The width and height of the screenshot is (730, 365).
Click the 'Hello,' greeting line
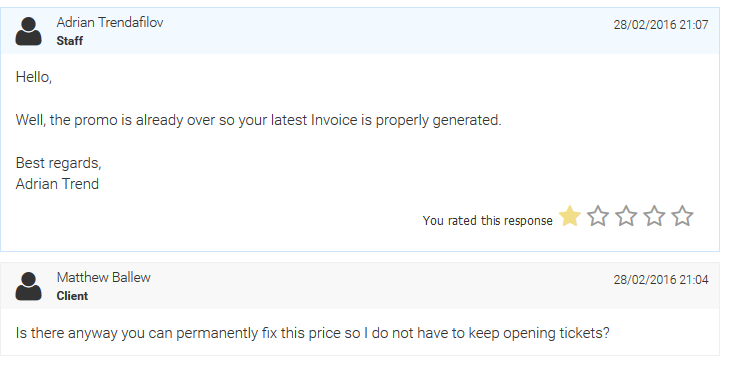point(34,77)
